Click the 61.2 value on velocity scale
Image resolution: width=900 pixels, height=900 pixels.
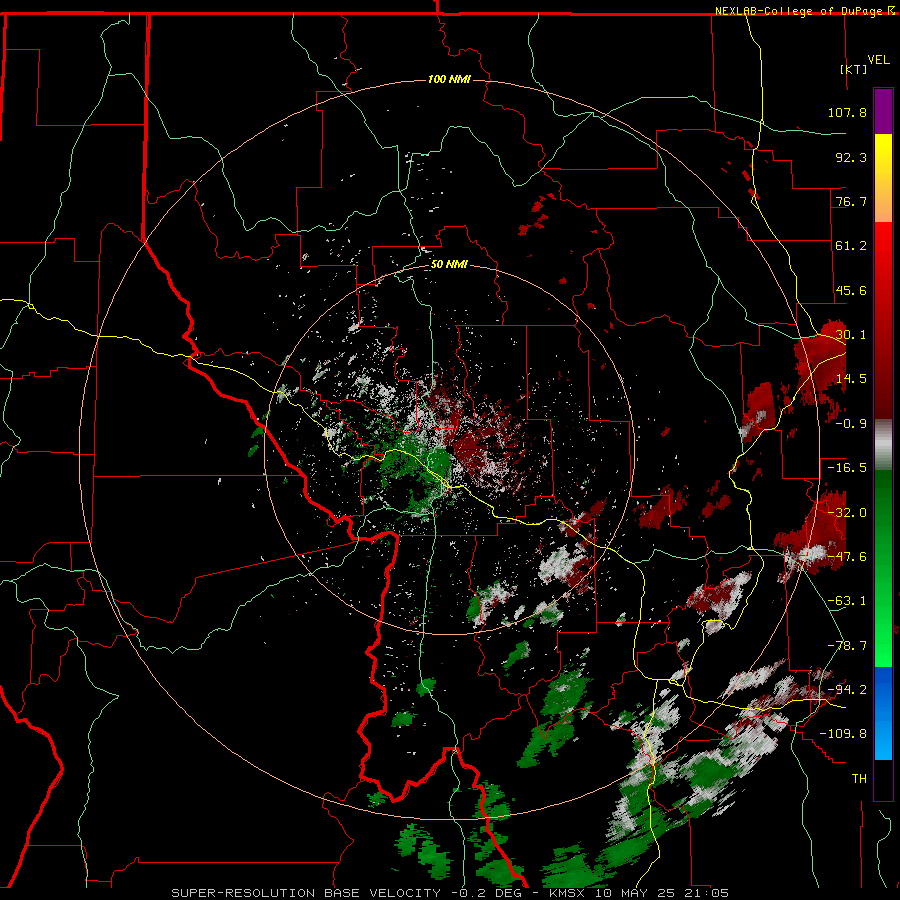click(851, 246)
